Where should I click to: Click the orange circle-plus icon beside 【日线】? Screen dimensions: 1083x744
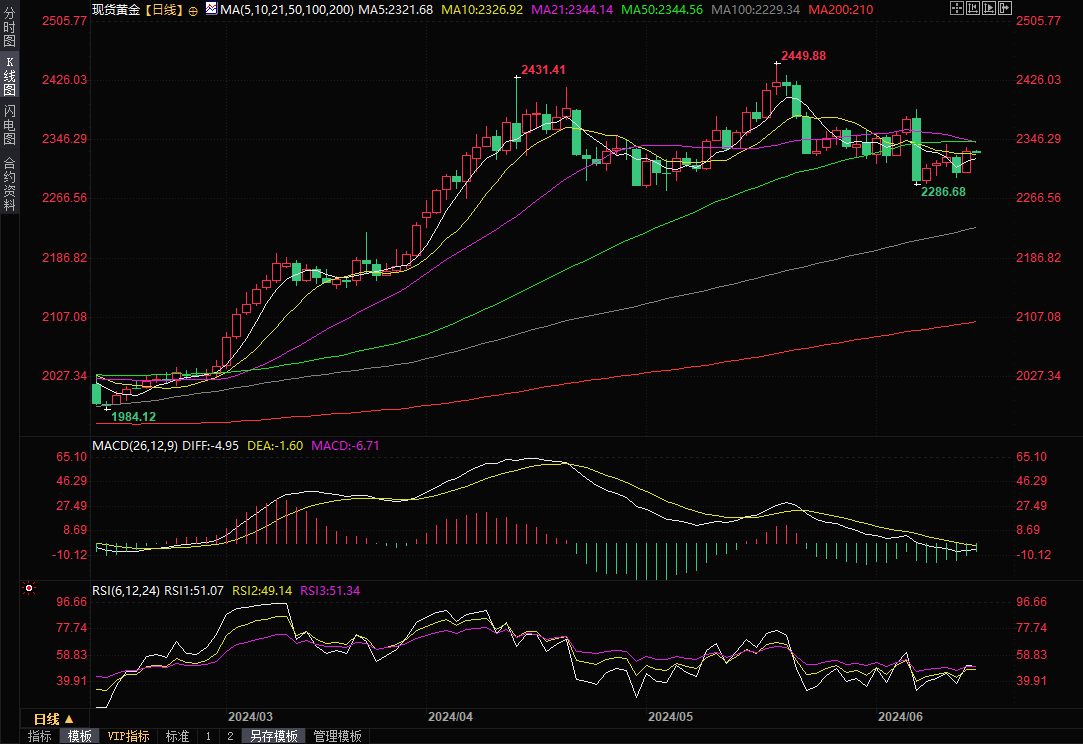click(193, 9)
